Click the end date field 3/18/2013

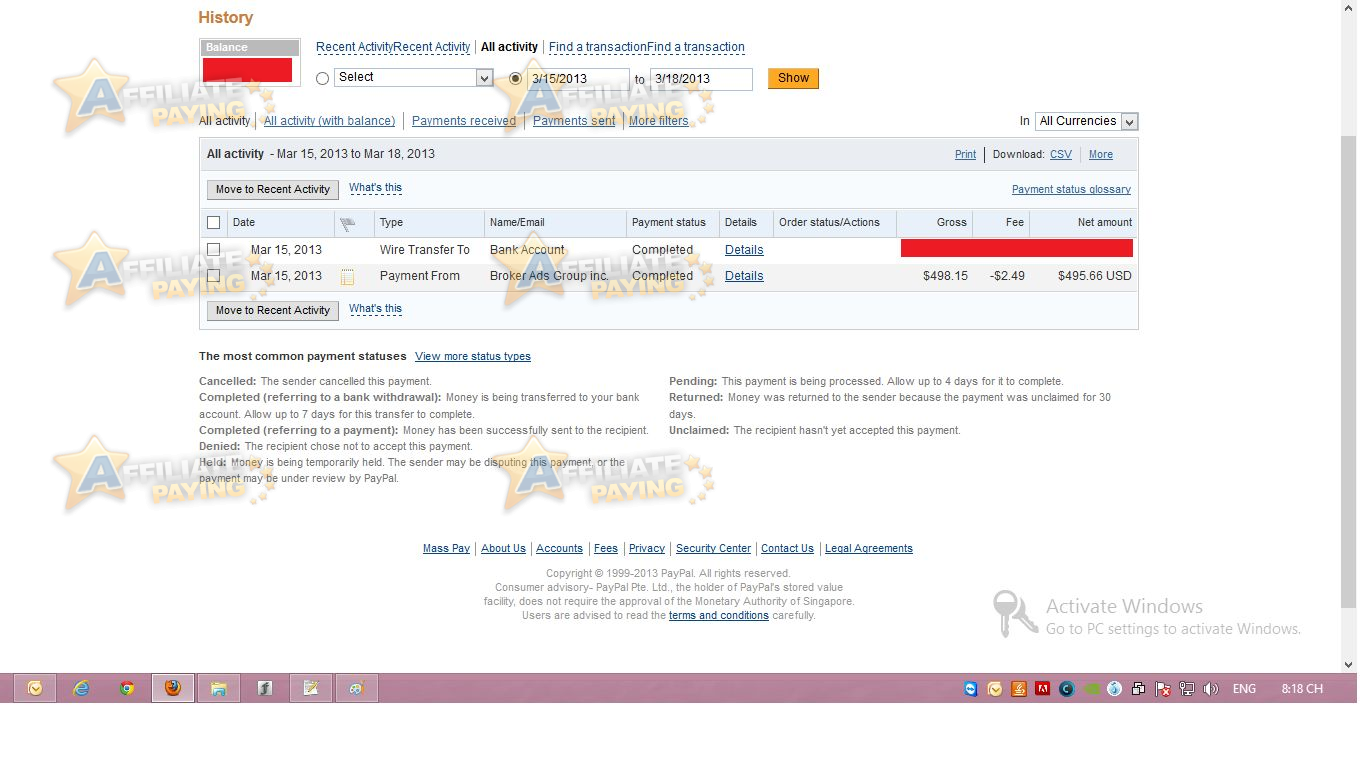pyautogui.click(x=701, y=79)
